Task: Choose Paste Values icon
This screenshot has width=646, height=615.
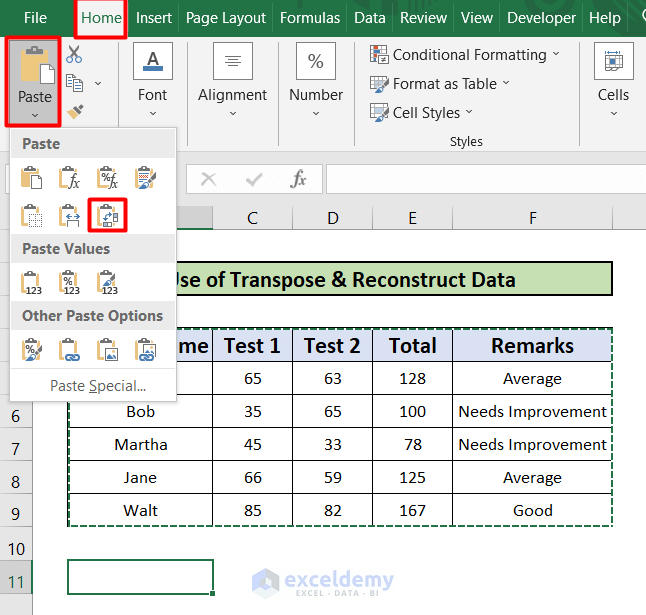Action: 32,283
